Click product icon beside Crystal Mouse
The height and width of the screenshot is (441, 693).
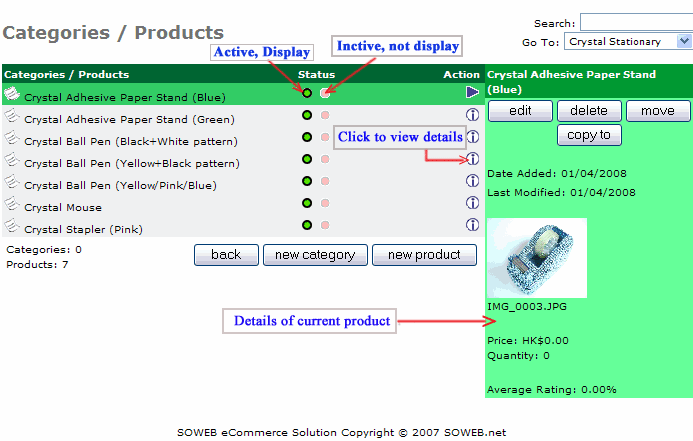pos(12,205)
